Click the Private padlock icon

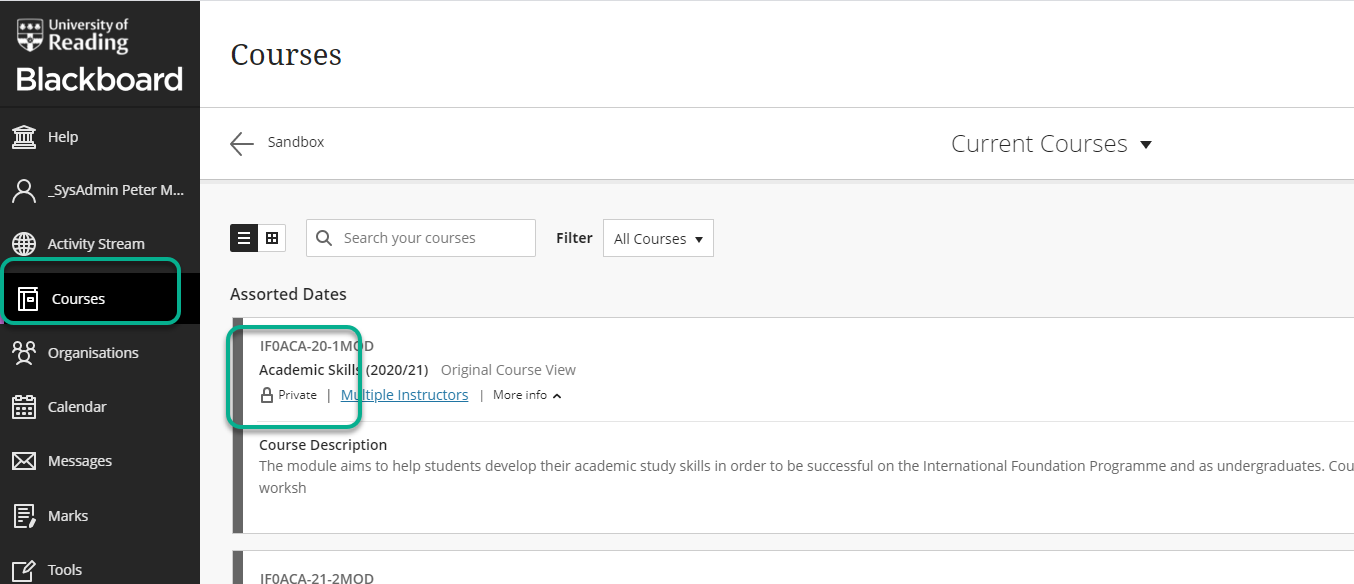tap(267, 395)
